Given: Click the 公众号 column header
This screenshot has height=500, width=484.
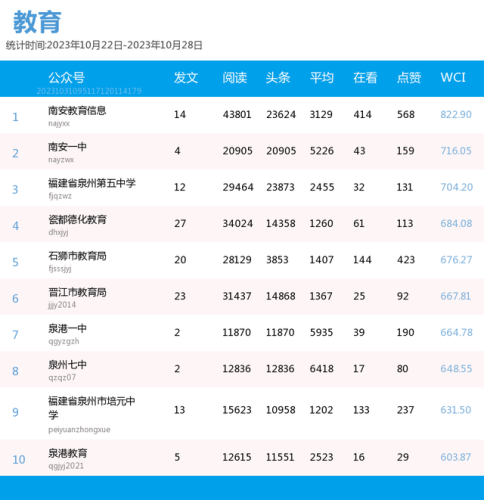Looking at the screenshot, I should (66, 78).
